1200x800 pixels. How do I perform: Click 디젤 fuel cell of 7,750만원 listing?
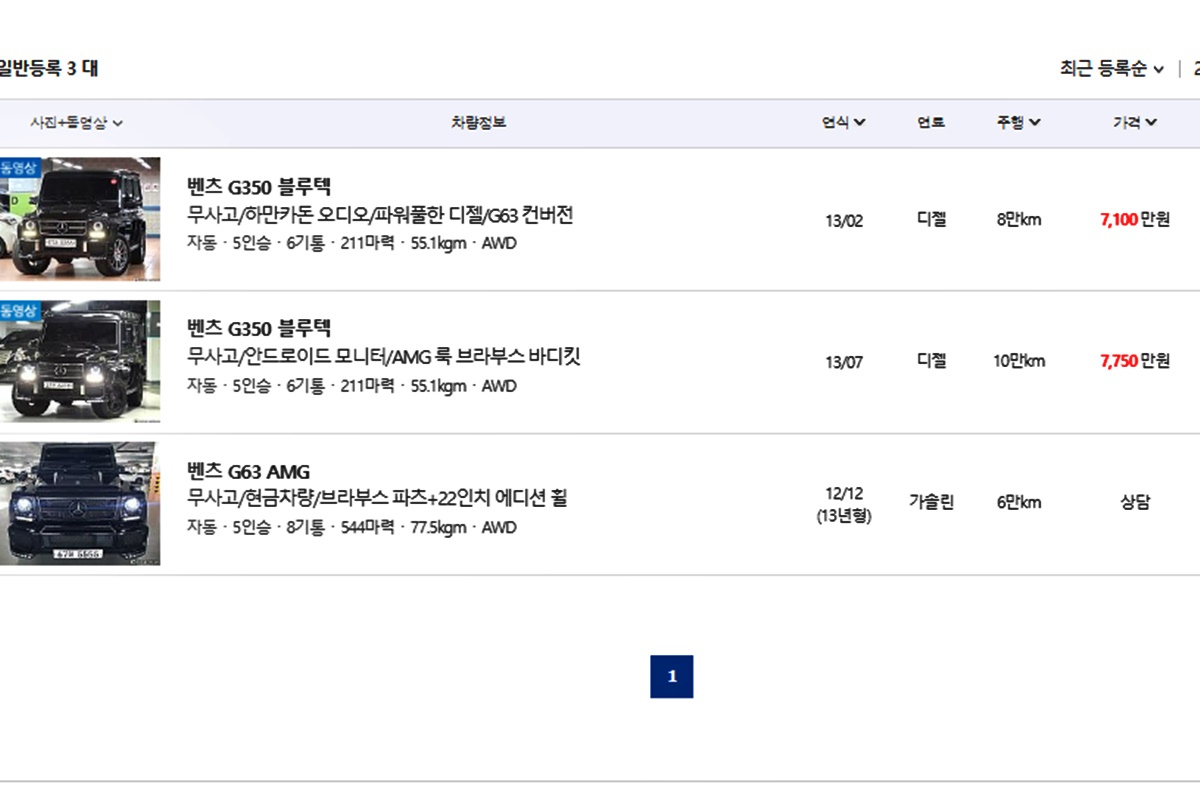pos(931,361)
